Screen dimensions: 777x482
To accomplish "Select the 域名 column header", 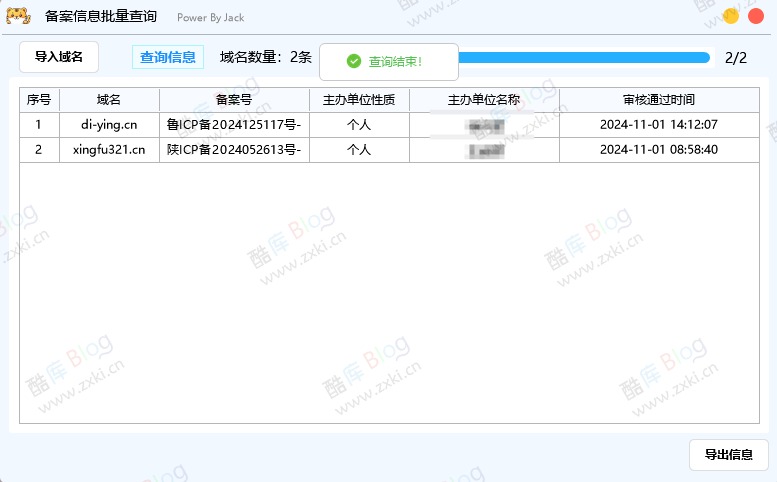I will pyautogui.click(x=109, y=100).
